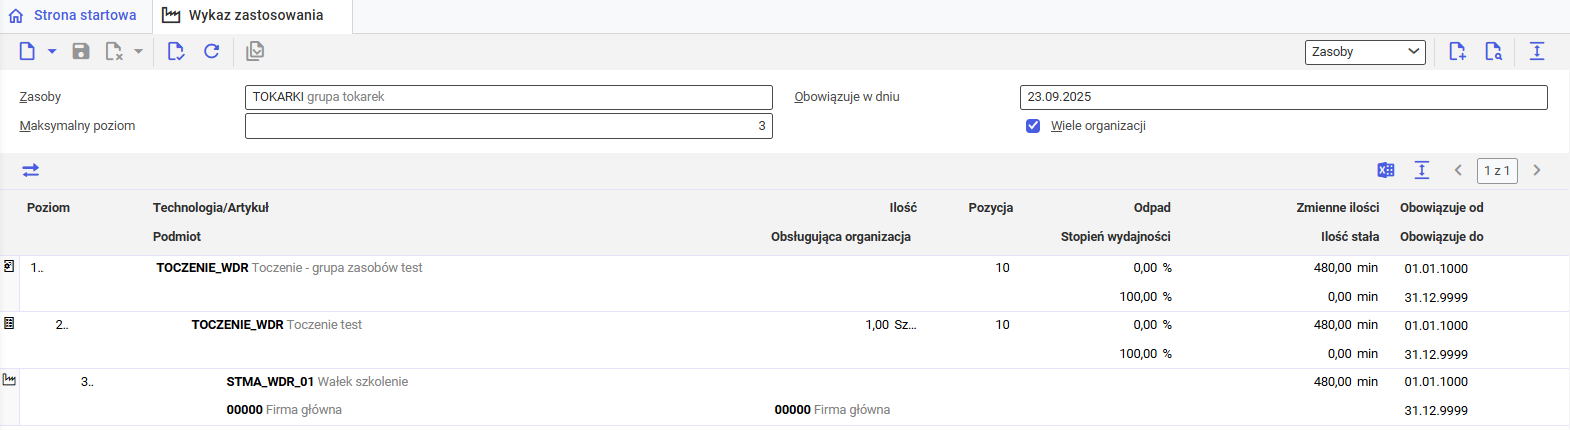Click the Obowiązuje w dniu date field
The width and height of the screenshot is (1570, 430).
[1283, 97]
